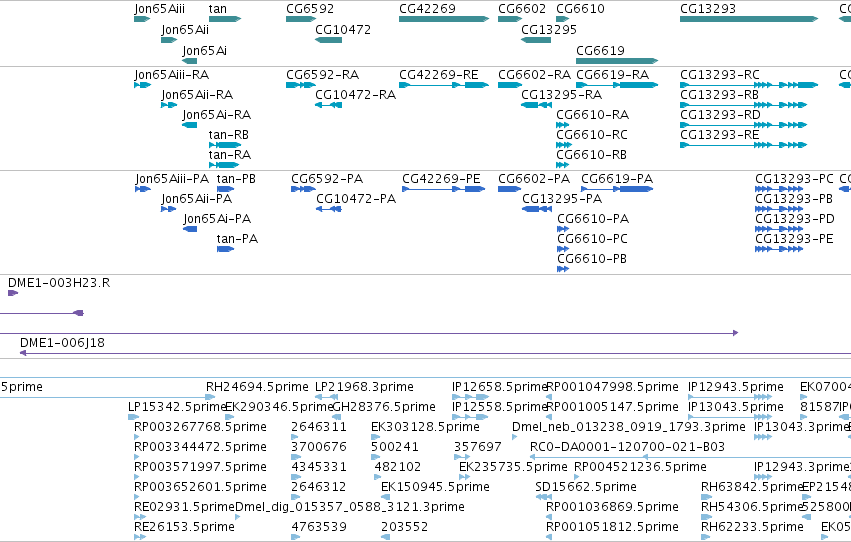
Task: Select transcript Jon65Aiii-RA
Action: (142, 85)
